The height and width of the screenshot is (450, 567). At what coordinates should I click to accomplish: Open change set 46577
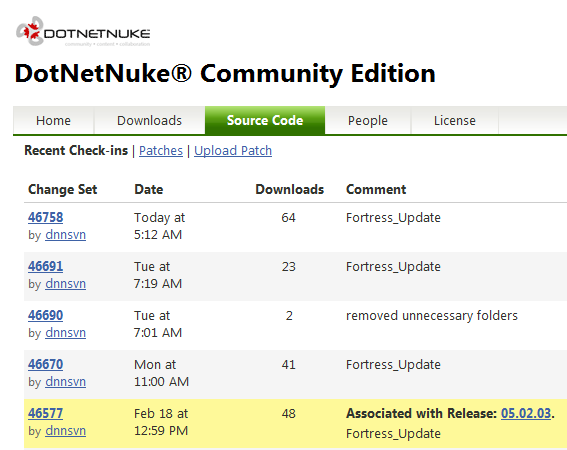pyautogui.click(x=46, y=413)
